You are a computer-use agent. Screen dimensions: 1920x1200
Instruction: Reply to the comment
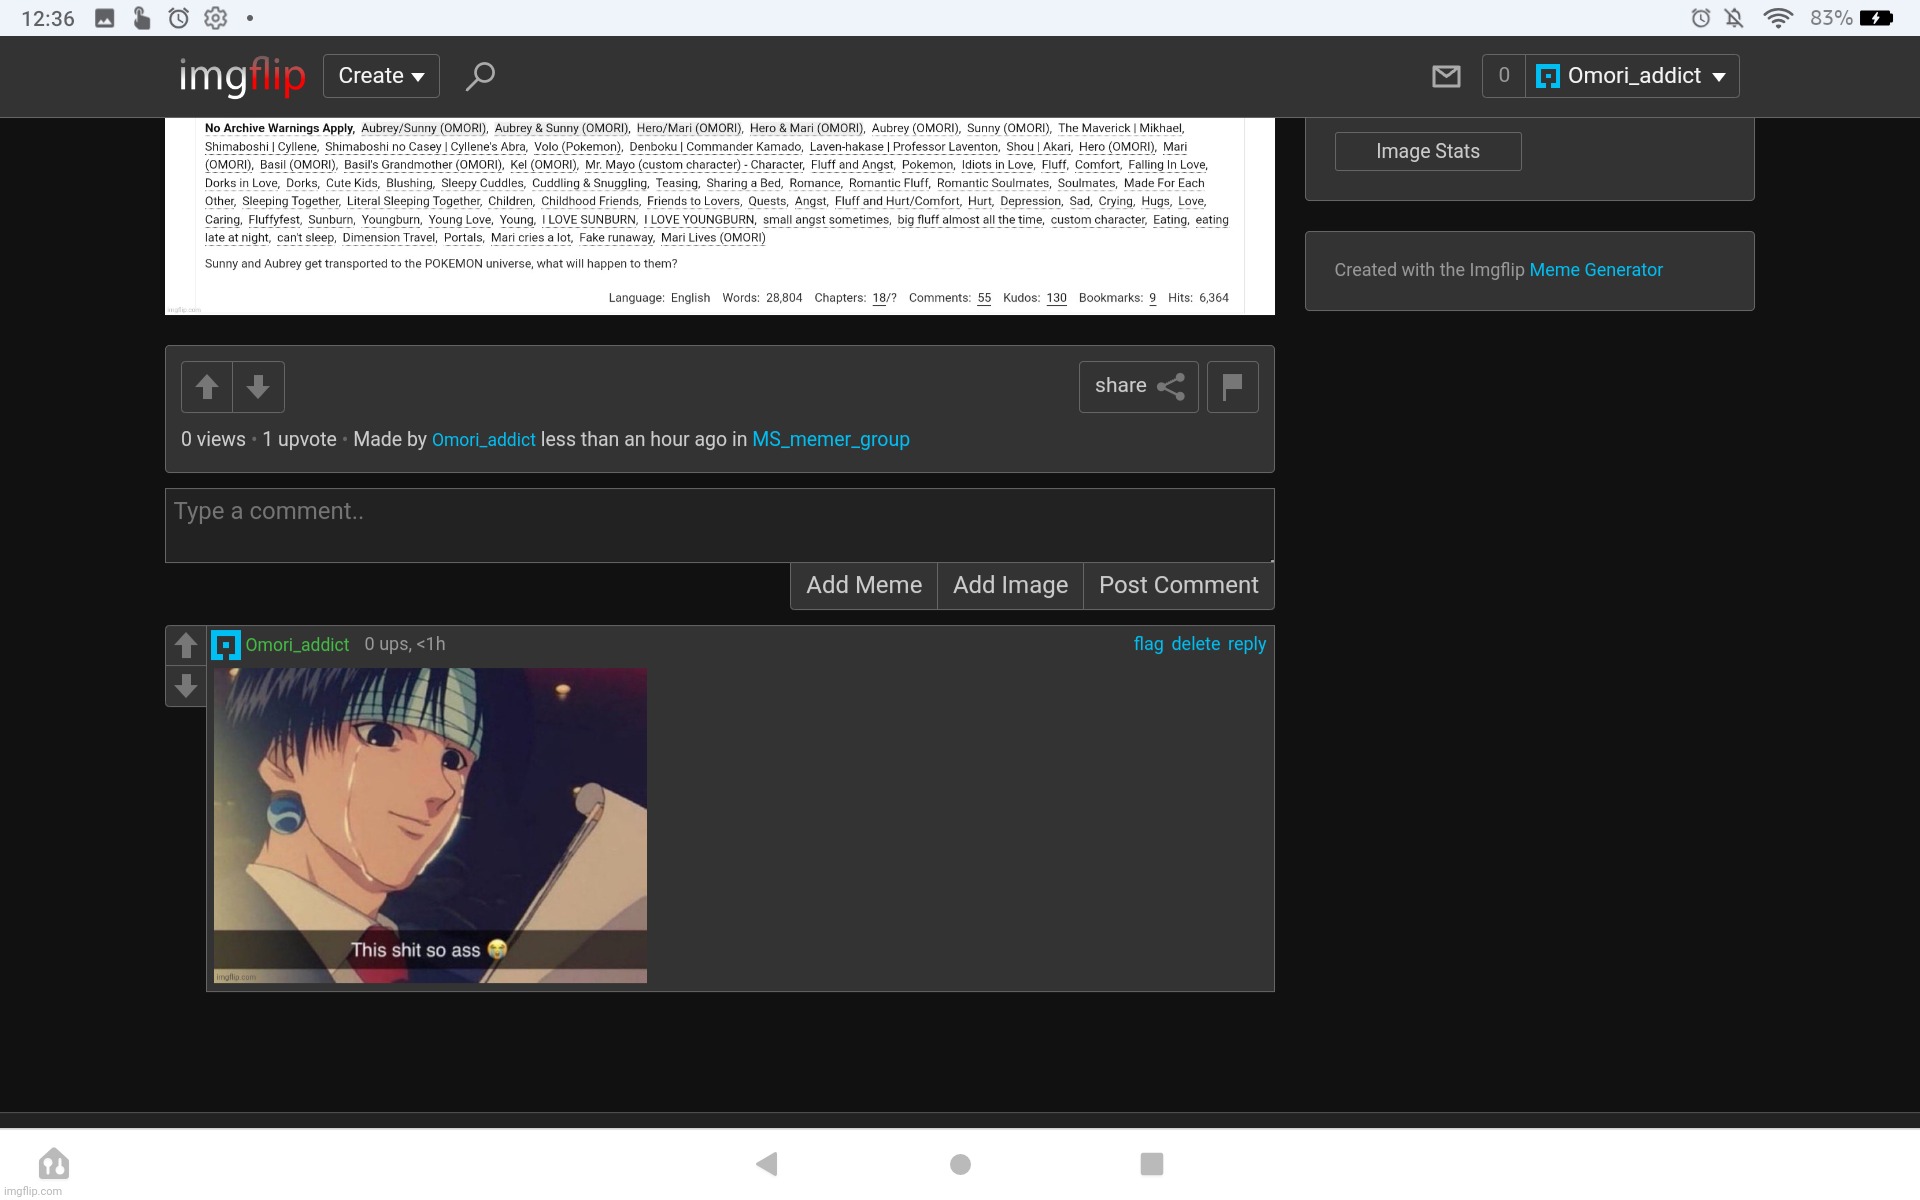coord(1247,644)
